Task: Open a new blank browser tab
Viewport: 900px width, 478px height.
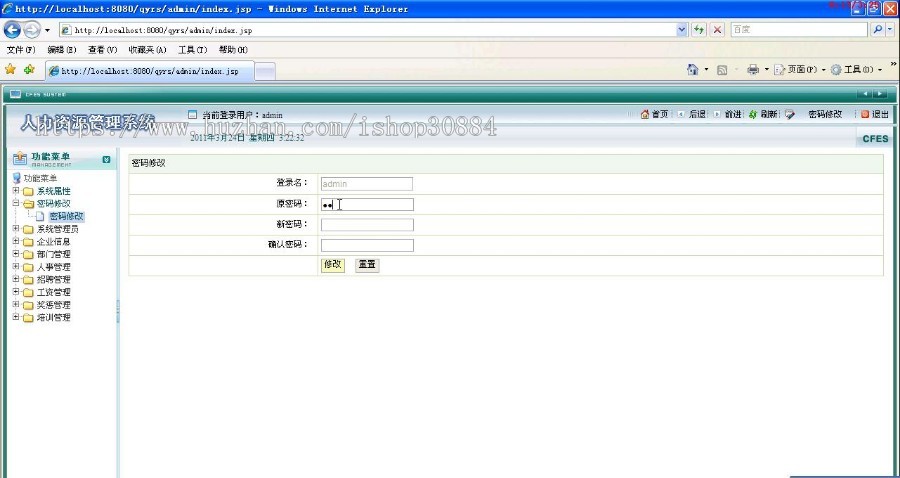Action: click(265, 72)
